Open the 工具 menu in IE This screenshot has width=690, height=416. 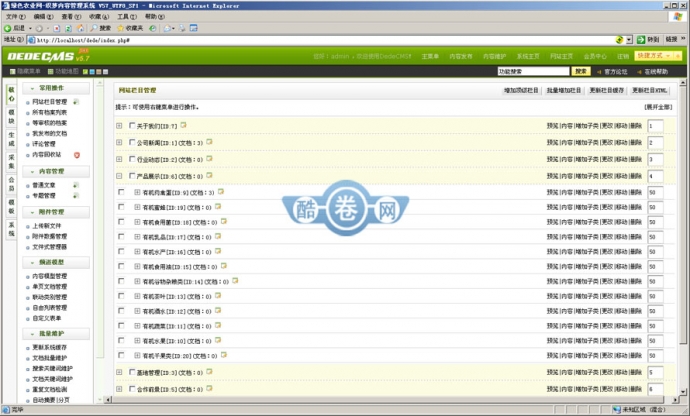[x=127, y=17]
